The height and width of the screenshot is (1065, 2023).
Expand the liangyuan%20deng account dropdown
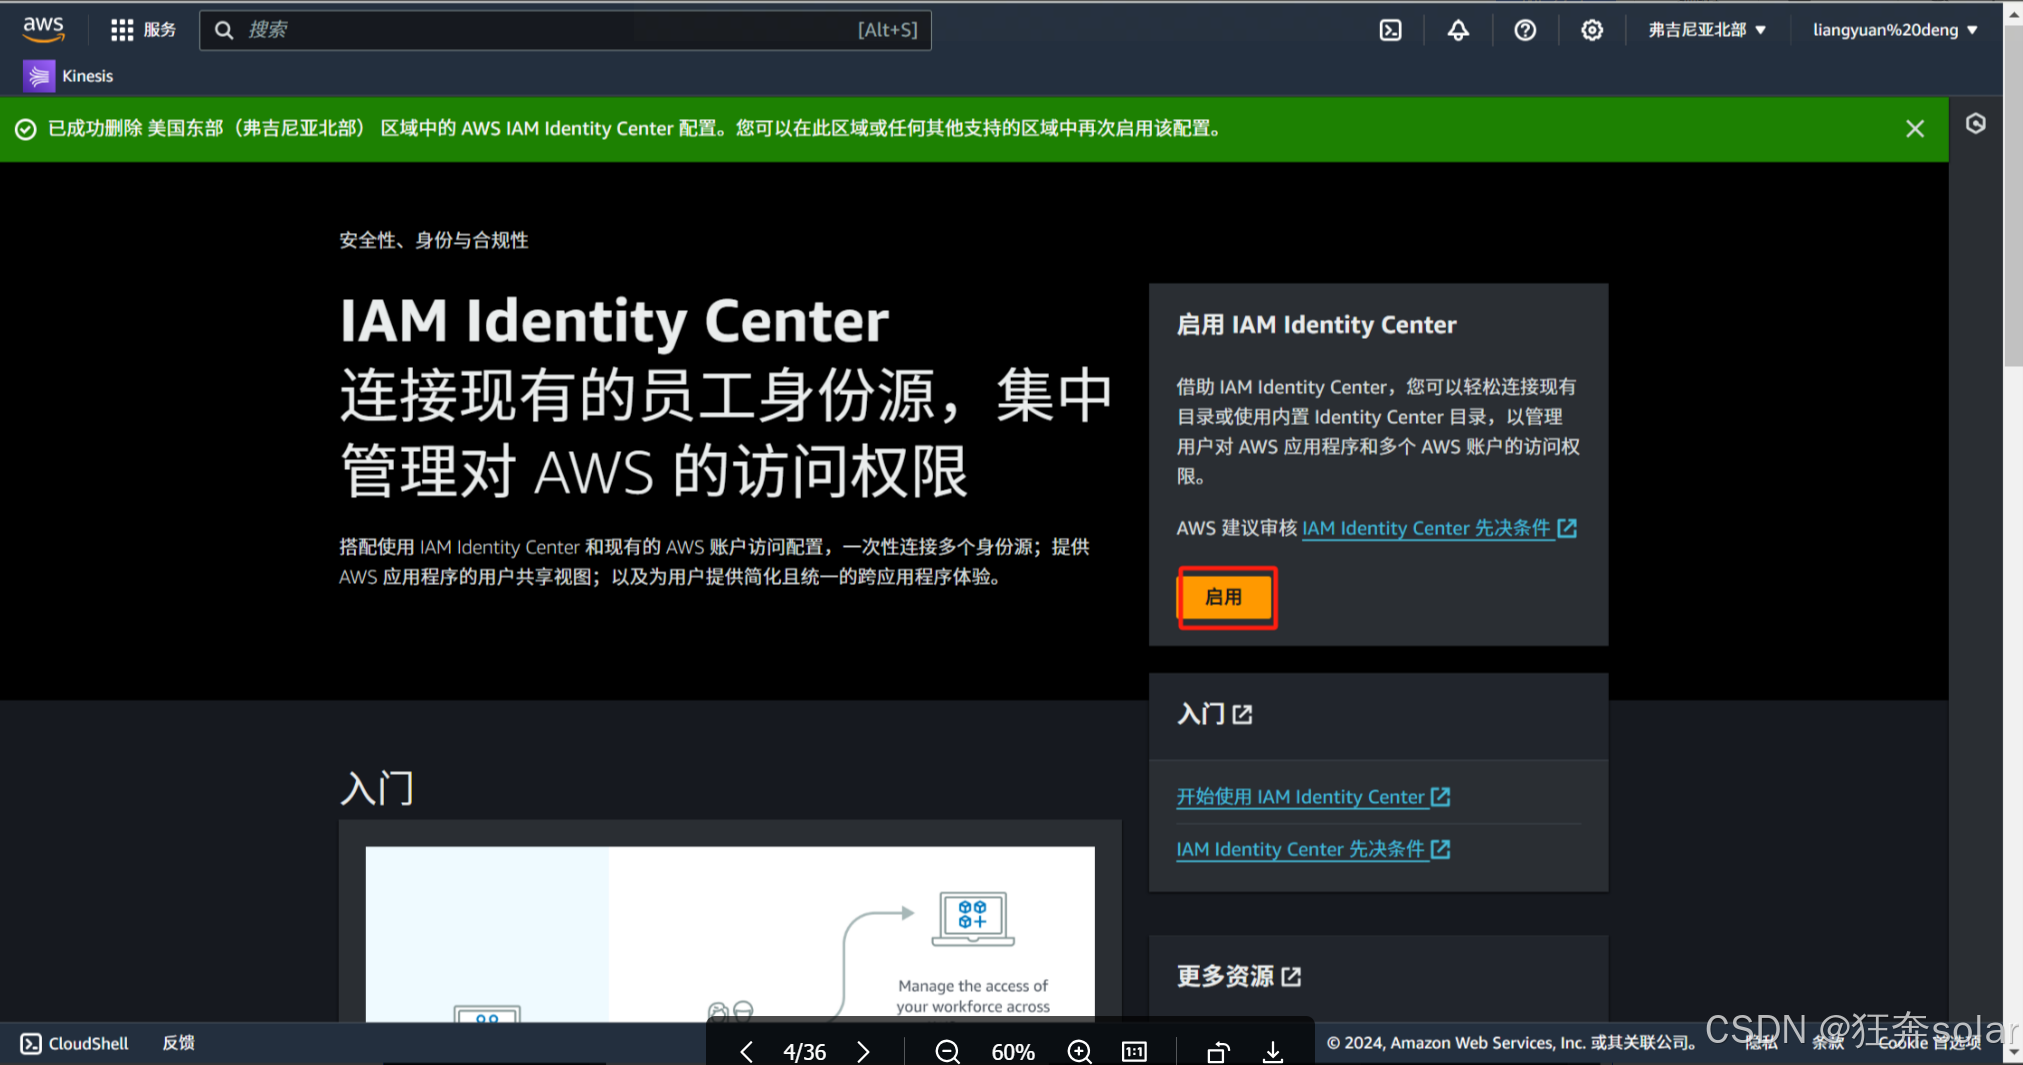(x=1895, y=30)
